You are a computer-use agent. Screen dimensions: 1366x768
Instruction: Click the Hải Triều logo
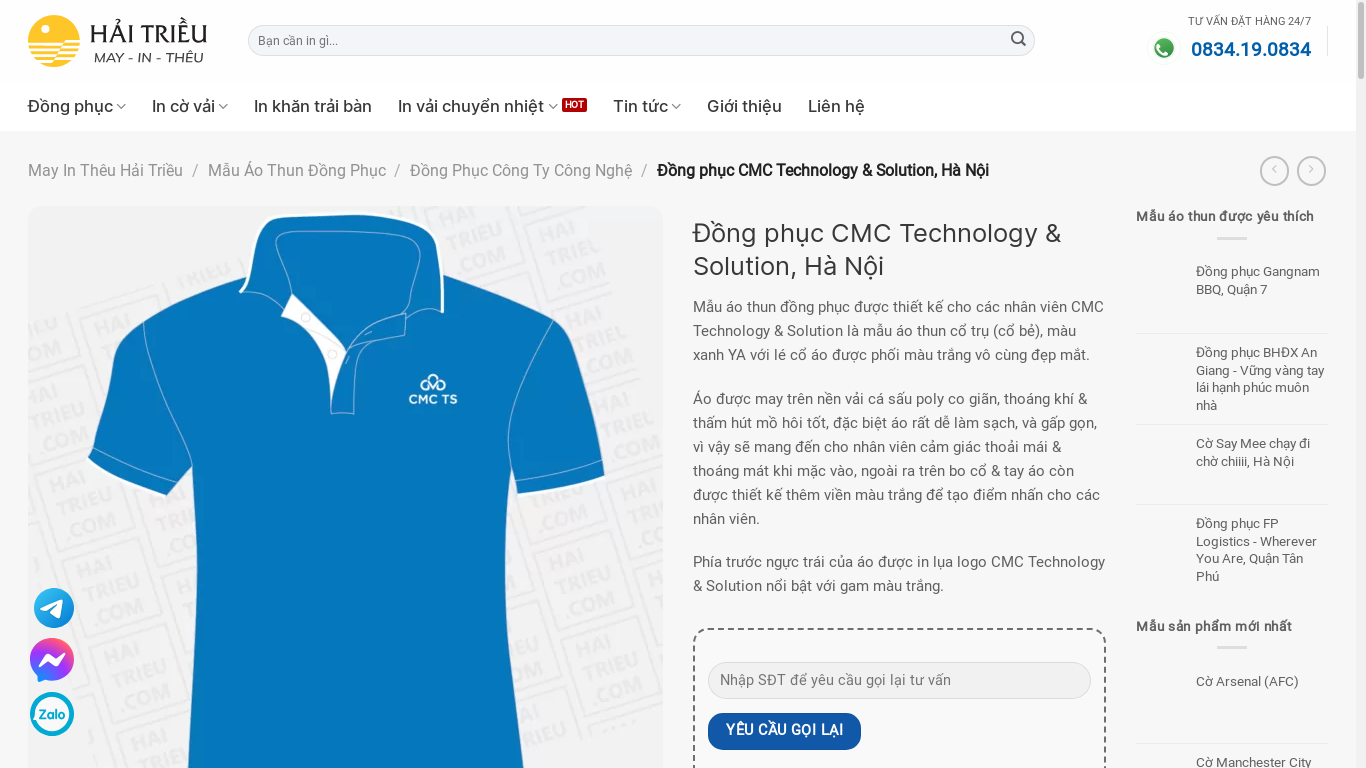point(118,41)
